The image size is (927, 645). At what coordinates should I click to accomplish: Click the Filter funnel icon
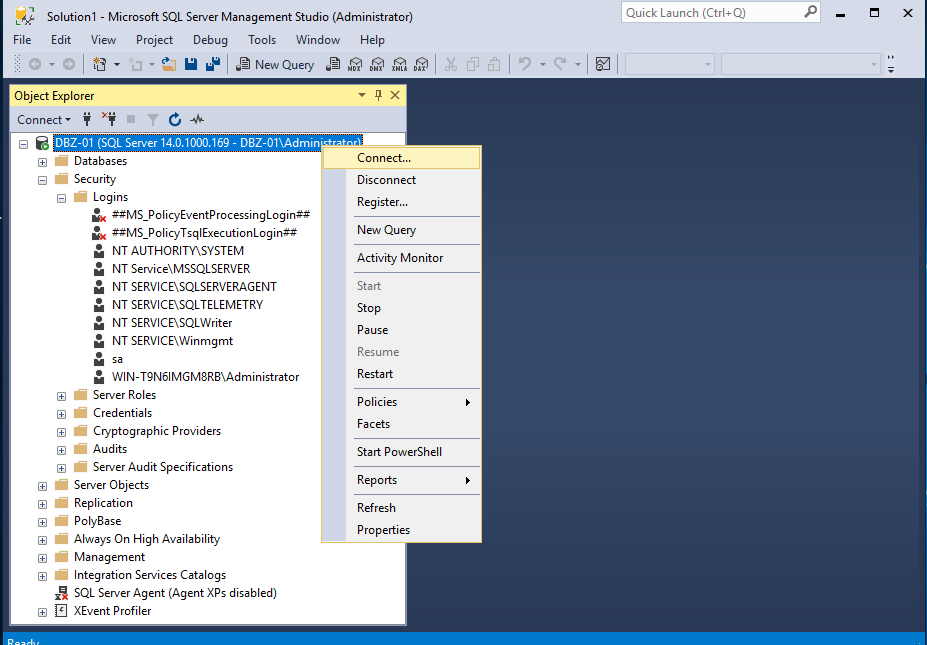153,120
